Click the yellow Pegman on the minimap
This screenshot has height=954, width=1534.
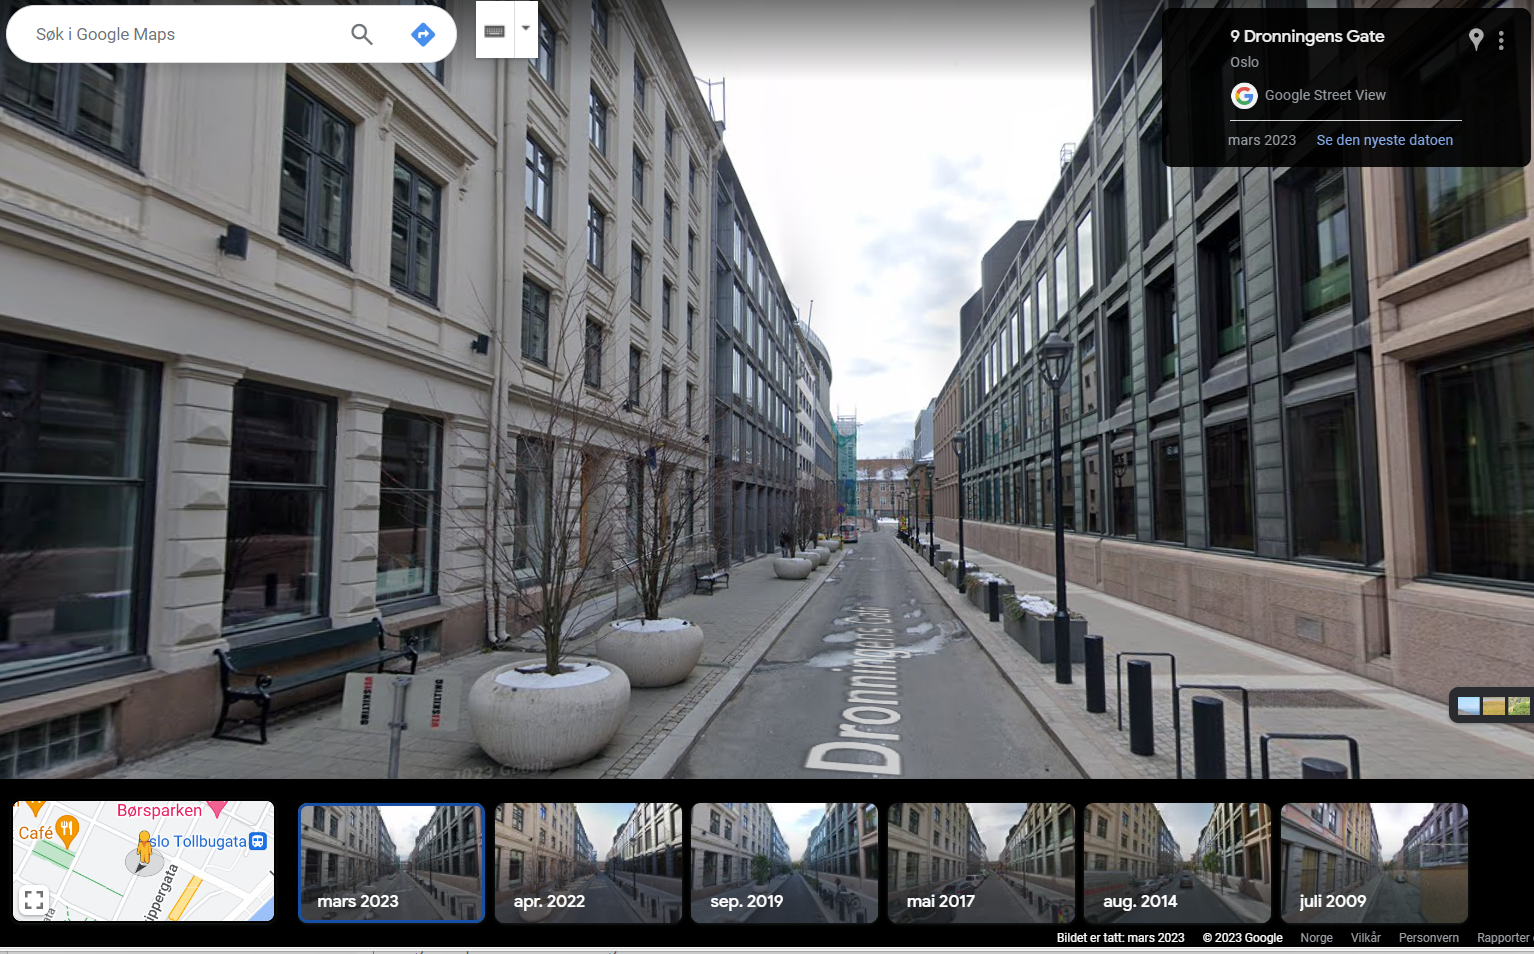click(145, 848)
